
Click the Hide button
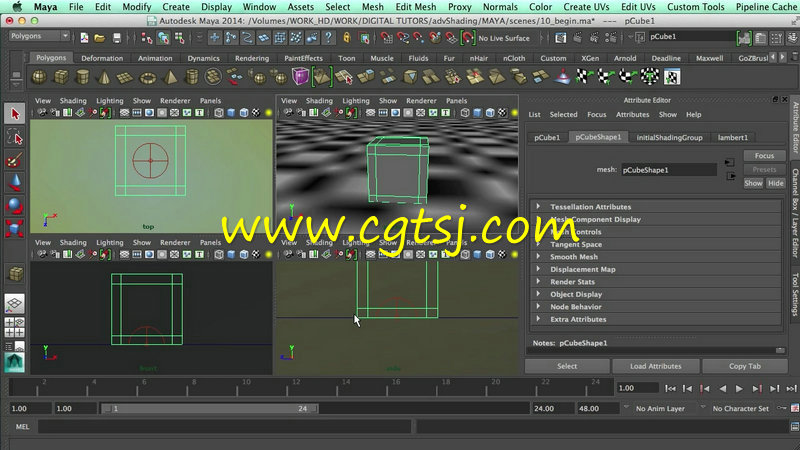pos(776,183)
